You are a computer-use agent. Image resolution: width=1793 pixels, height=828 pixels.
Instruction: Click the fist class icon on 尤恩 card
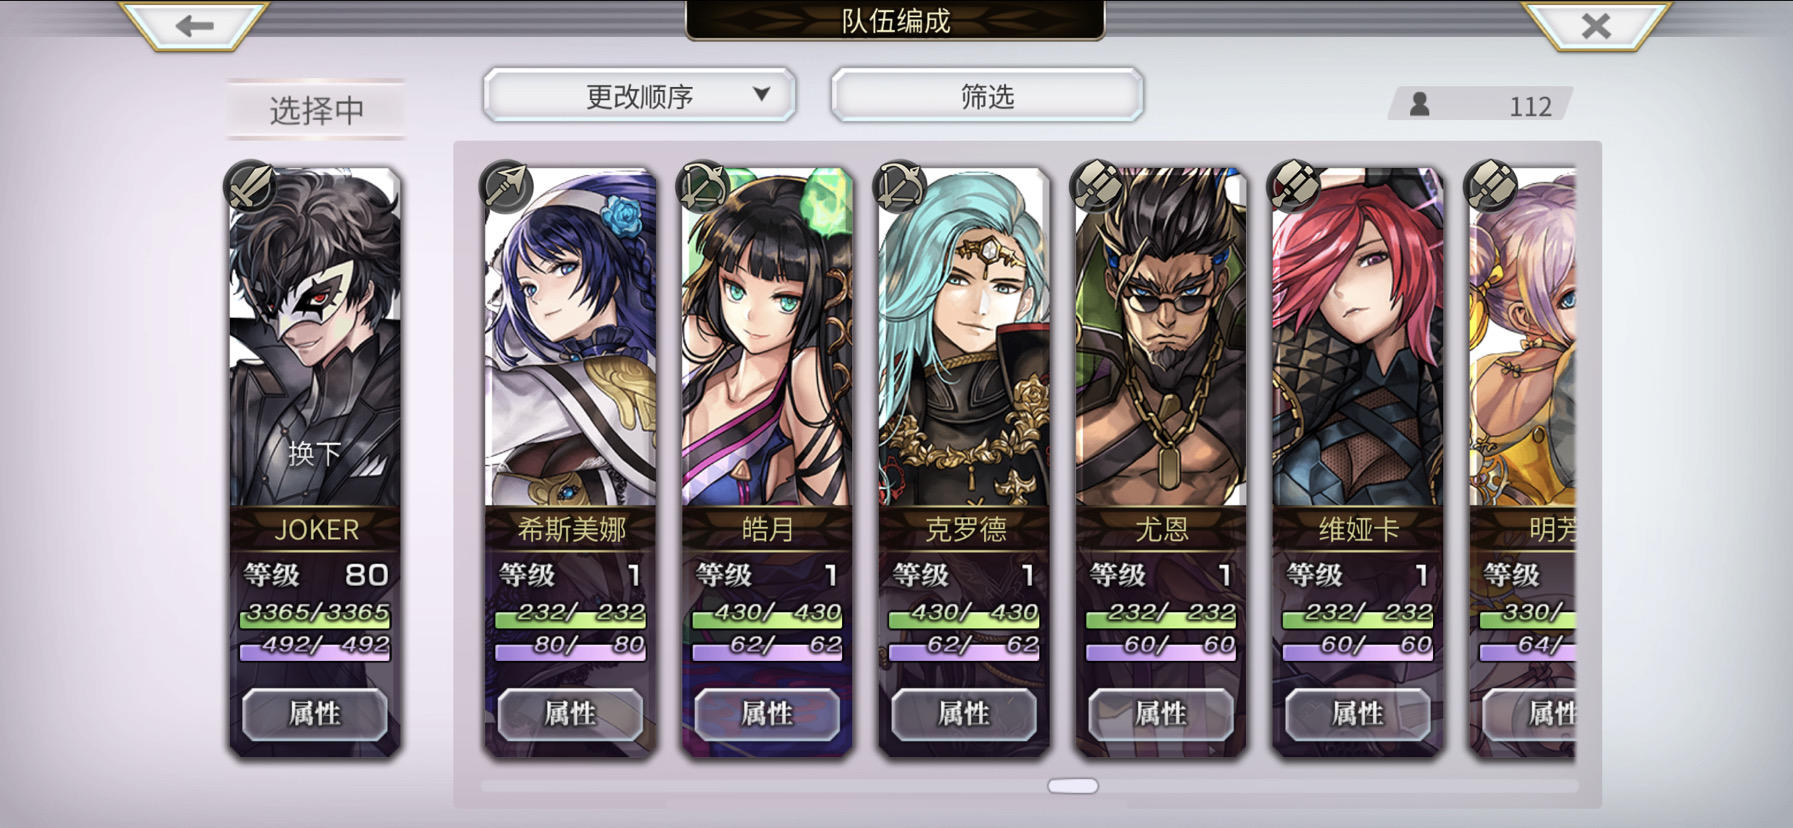click(x=1096, y=186)
